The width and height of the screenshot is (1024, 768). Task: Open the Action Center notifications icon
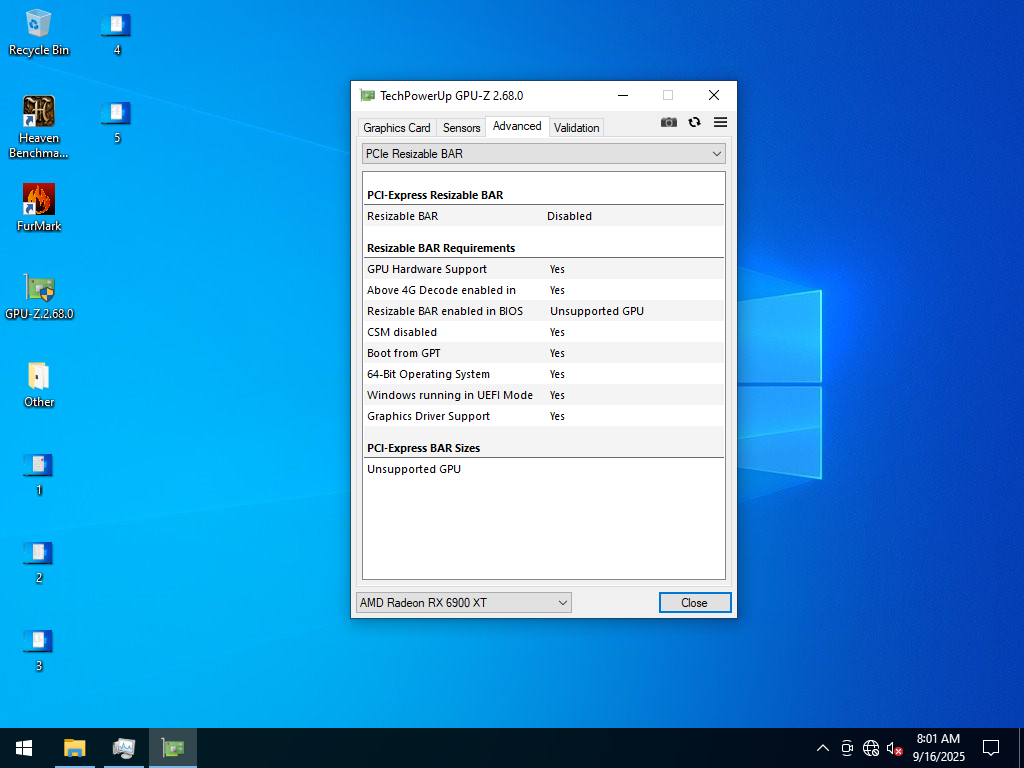pyautogui.click(x=991, y=748)
